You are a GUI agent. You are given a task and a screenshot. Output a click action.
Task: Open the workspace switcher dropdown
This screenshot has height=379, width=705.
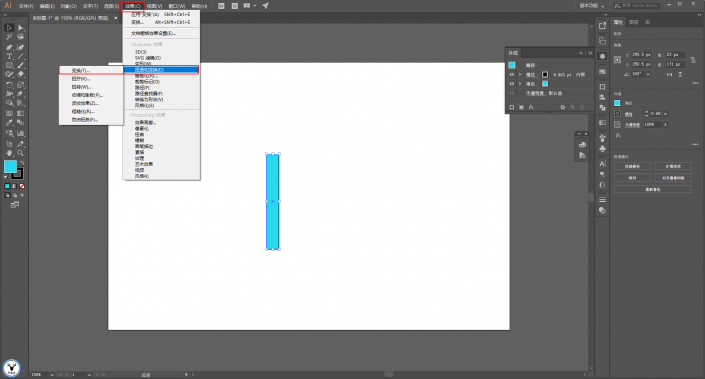coord(592,6)
